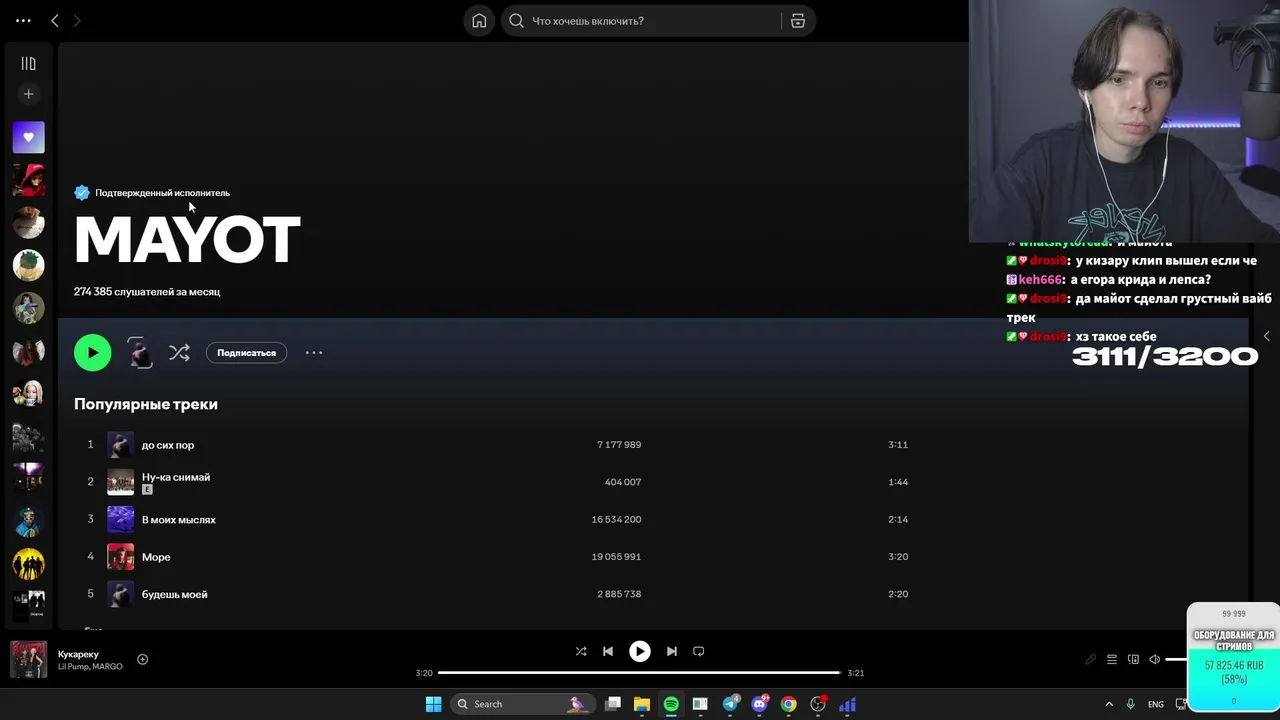1280x720 pixels.
Task: Click play count '19 055 991'
Action: (x=616, y=557)
